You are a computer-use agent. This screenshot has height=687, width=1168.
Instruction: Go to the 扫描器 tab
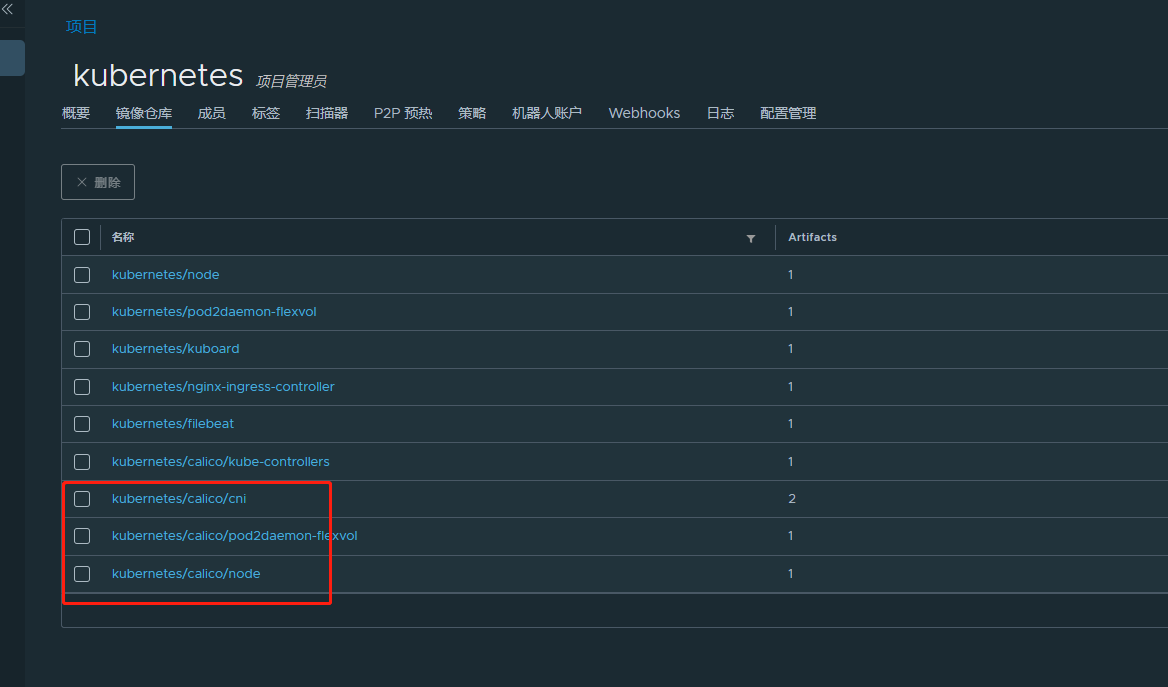click(327, 113)
